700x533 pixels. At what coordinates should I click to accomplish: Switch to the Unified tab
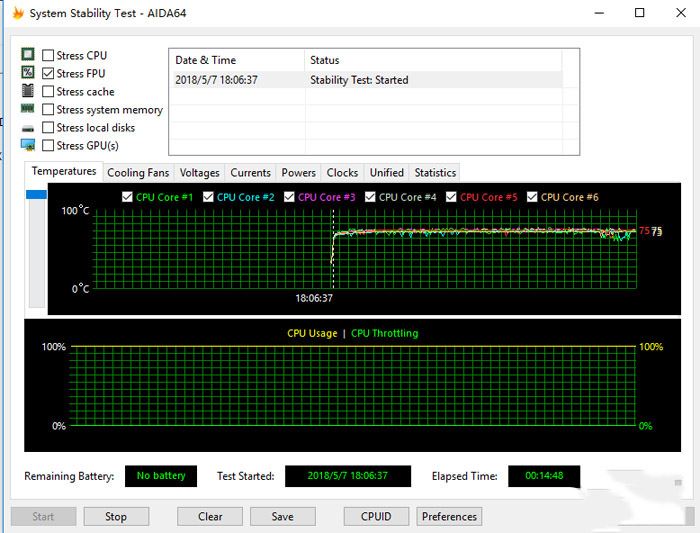tap(387, 173)
